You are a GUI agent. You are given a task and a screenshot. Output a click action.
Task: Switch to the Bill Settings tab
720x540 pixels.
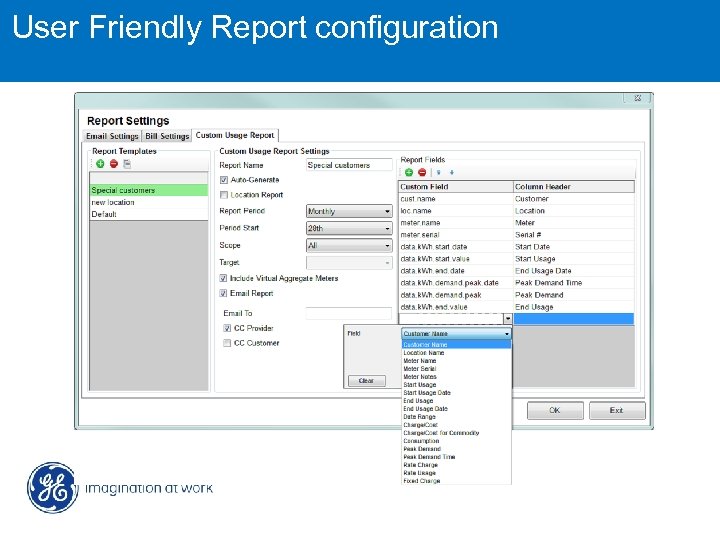coord(167,136)
